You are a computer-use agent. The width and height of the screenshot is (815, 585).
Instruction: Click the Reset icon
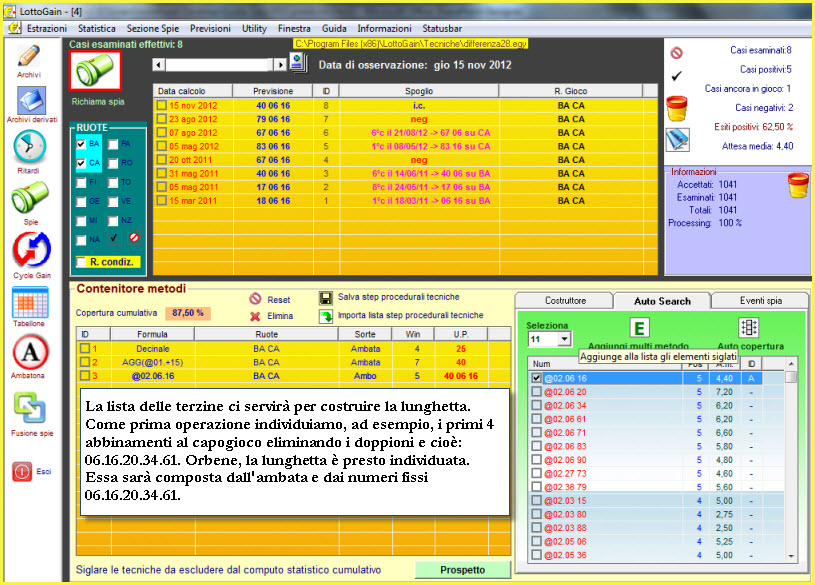[255, 299]
